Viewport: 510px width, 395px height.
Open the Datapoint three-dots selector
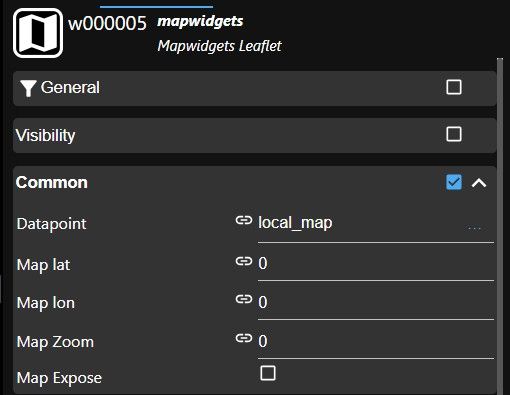(x=474, y=228)
